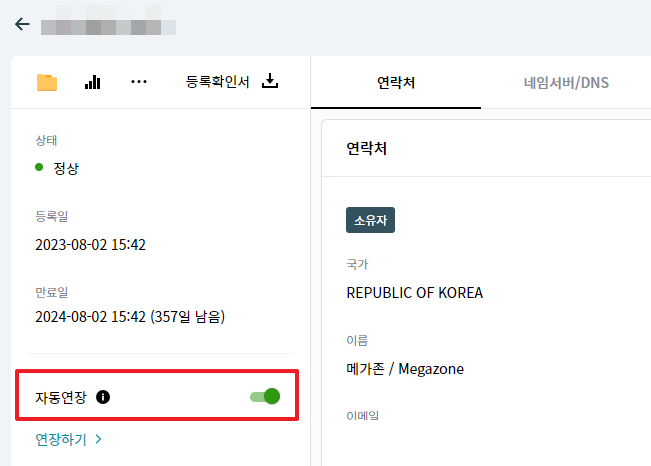Open the bar chart statistics icon
This screenshot has height=466, width=651.
point(93,82)
